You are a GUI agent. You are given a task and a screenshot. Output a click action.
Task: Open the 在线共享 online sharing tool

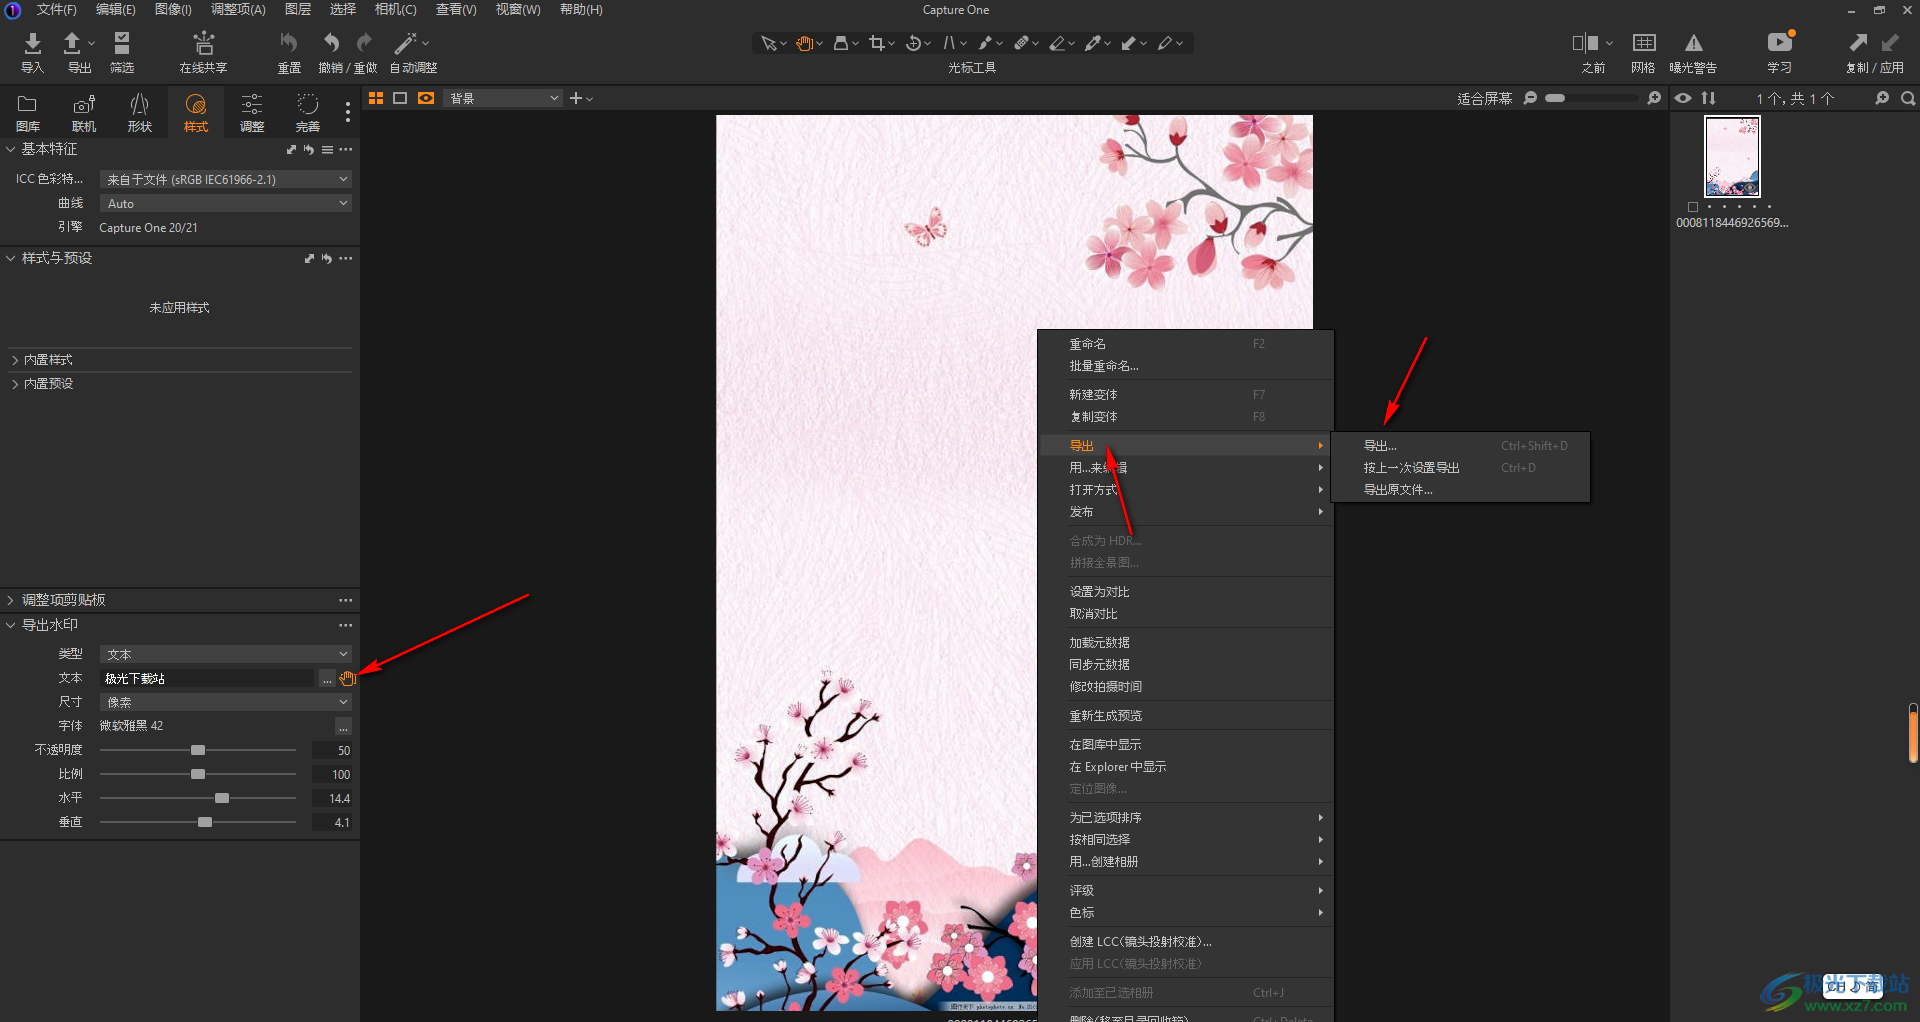coord(203,44)
